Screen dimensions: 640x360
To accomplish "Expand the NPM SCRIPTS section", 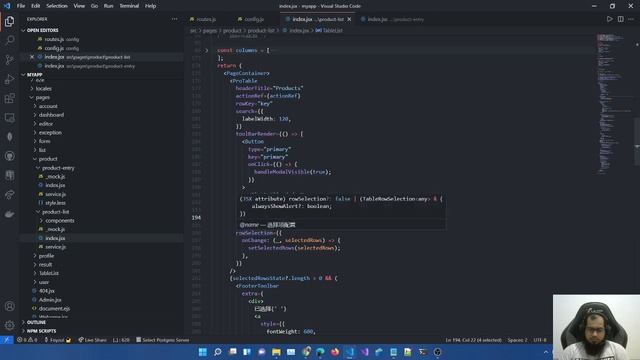I will pyautogui.click(x=41, y=331).
